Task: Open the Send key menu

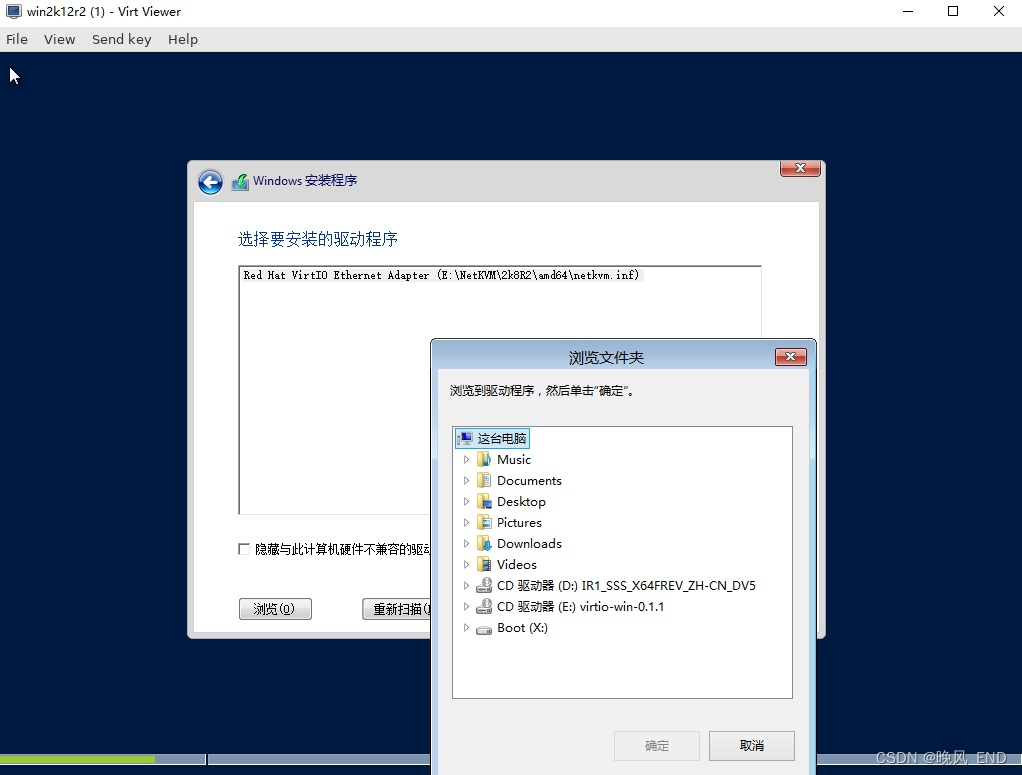Action: 121,39
